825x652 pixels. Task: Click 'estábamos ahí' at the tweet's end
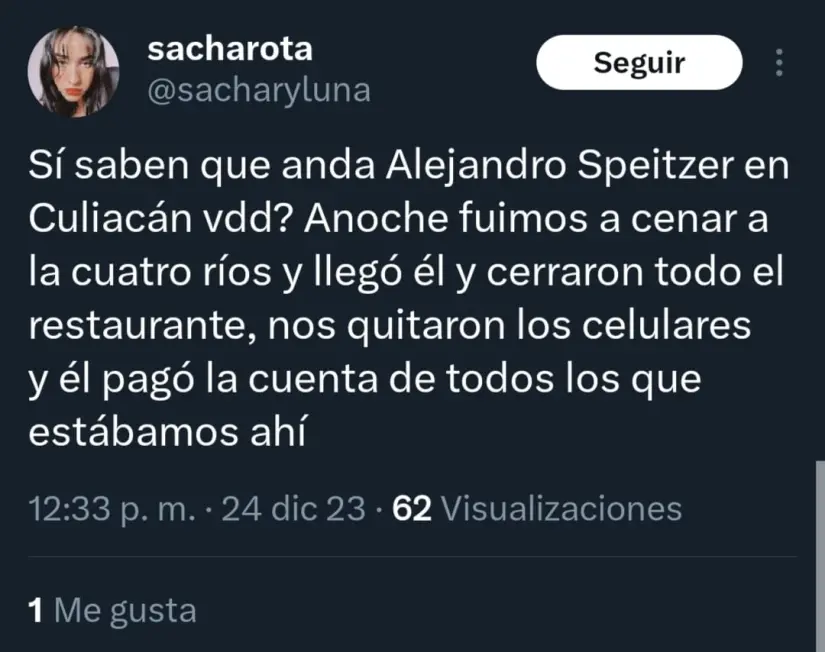point(167,432)
